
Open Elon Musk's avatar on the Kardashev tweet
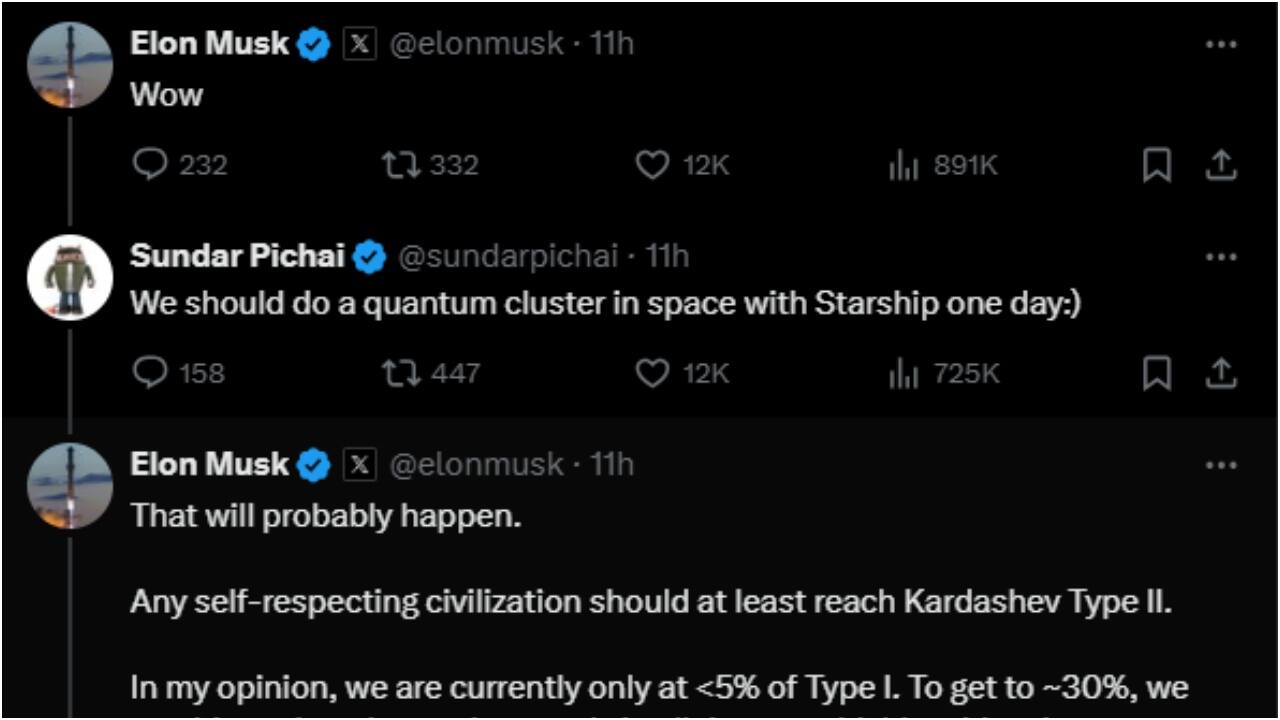(x=70, y=486)
